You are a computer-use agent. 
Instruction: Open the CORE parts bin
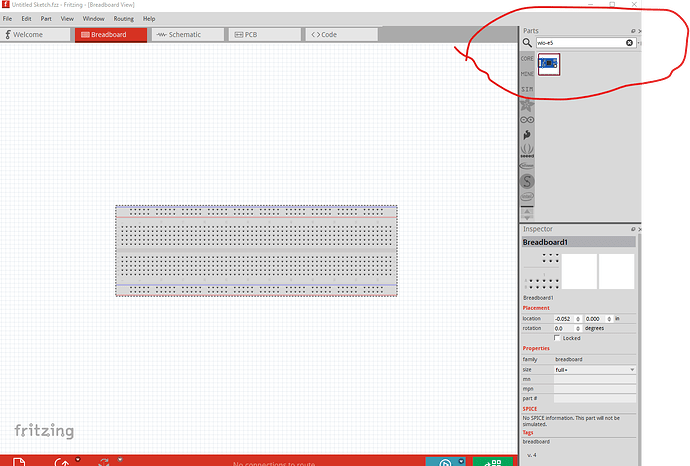click(527, 59)
